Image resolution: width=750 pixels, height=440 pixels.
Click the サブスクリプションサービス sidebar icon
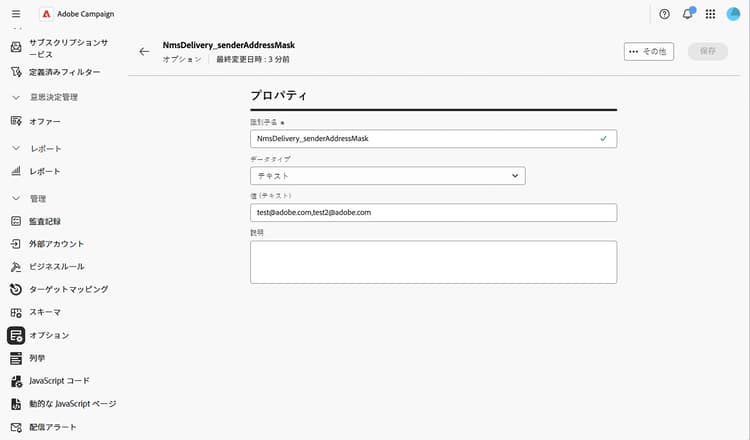pyautogui.click(x=16, y=47)
